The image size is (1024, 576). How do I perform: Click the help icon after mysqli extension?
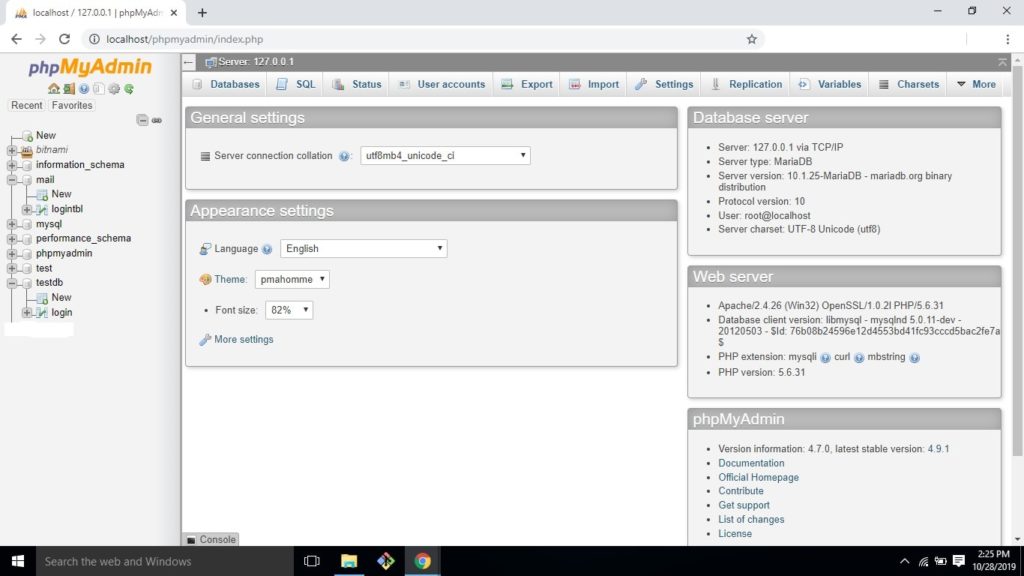(825, 358)
